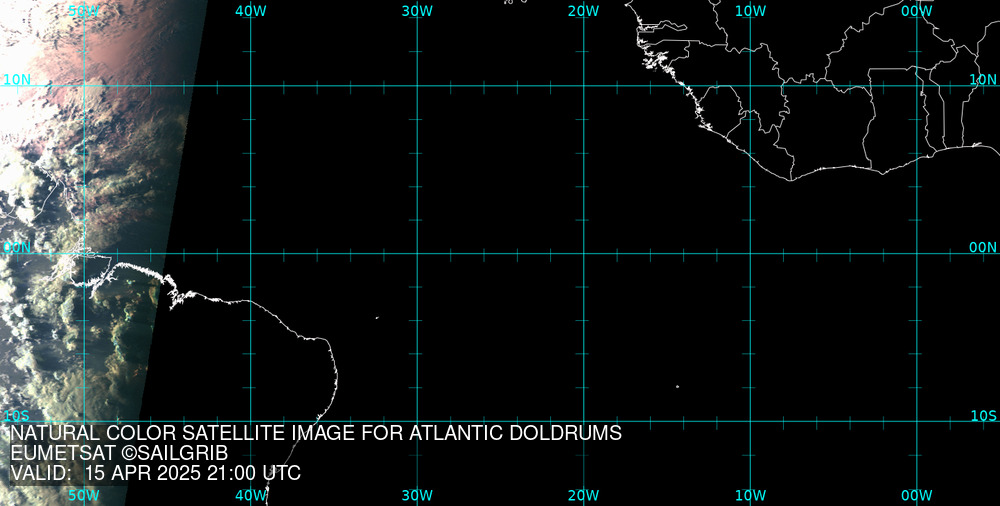Click the '40W' longitude label along the bottom edge
1000x506 pixels.
tap(251, 495)
